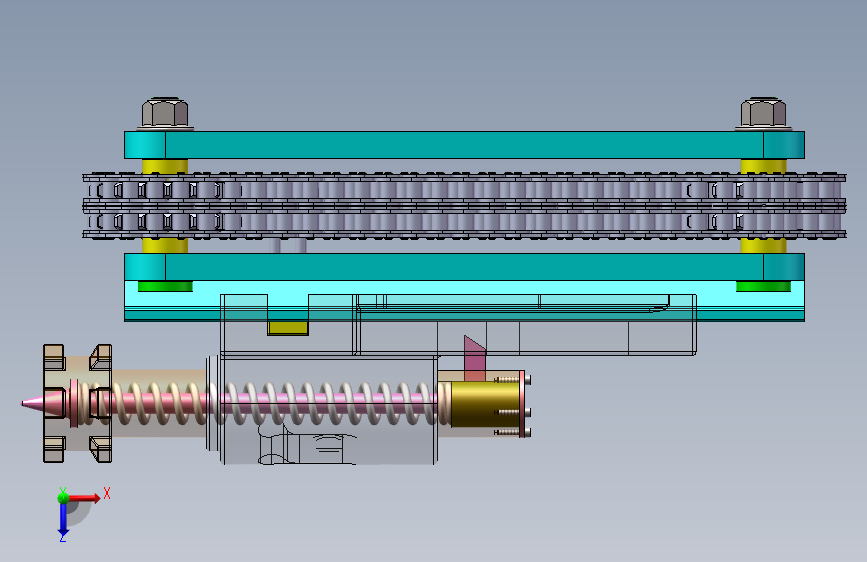The image size is (867, 562).
Task: Click the right green washer
Action: pyautogui.click(x=764, y=286)
